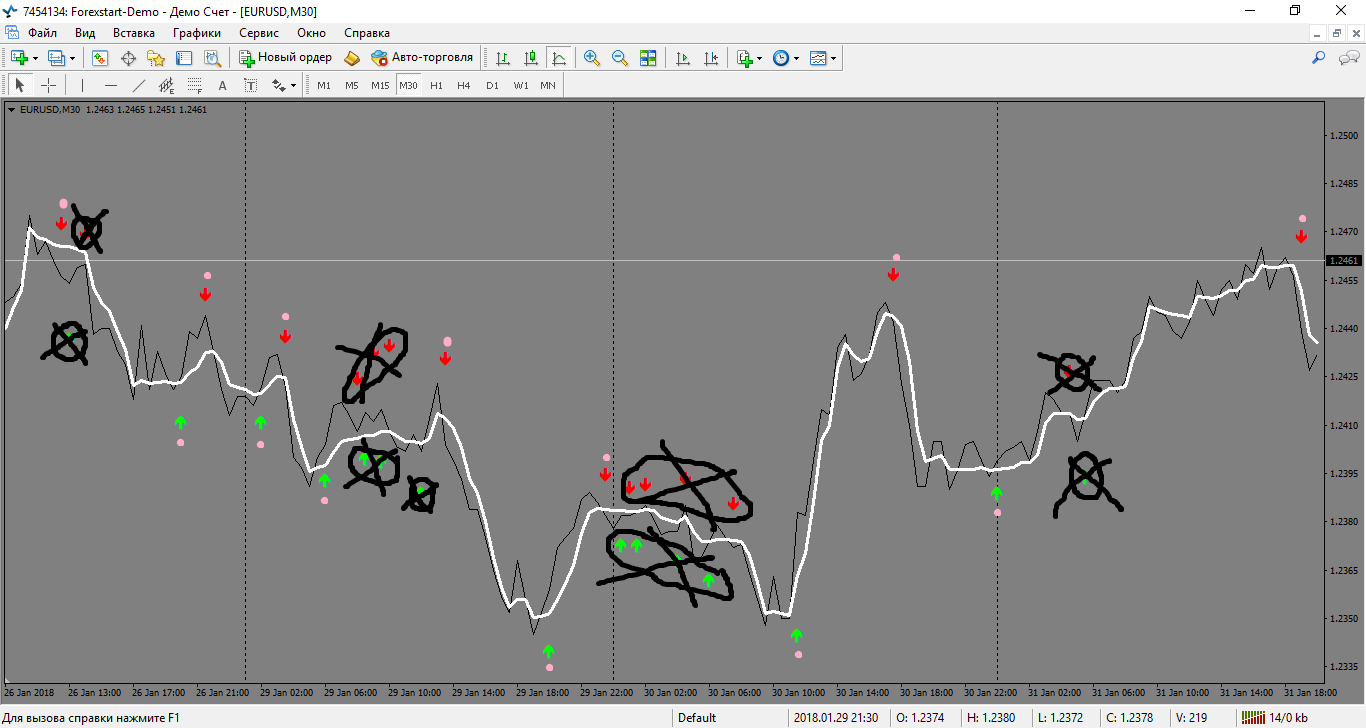Open the indicators list icon

tap(745, 58)
